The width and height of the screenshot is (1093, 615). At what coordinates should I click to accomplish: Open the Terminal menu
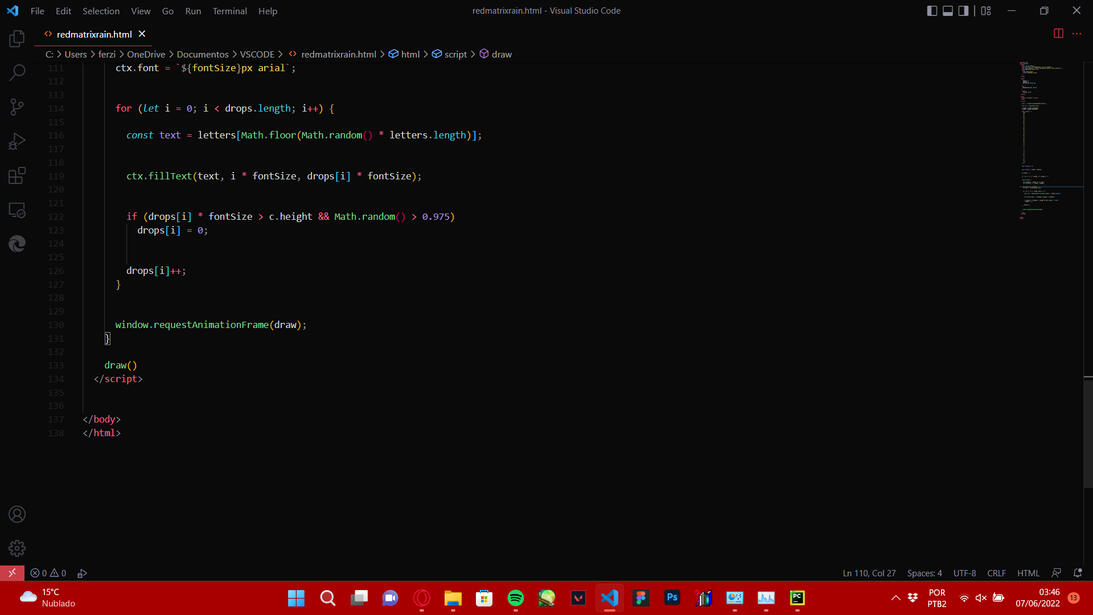229,11
